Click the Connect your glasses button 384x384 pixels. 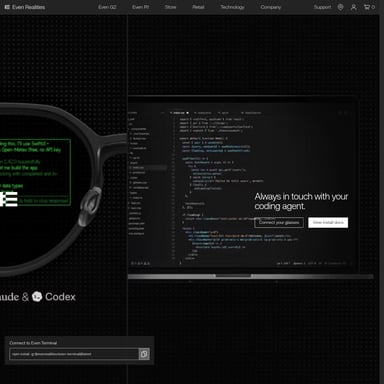(279, 222)
